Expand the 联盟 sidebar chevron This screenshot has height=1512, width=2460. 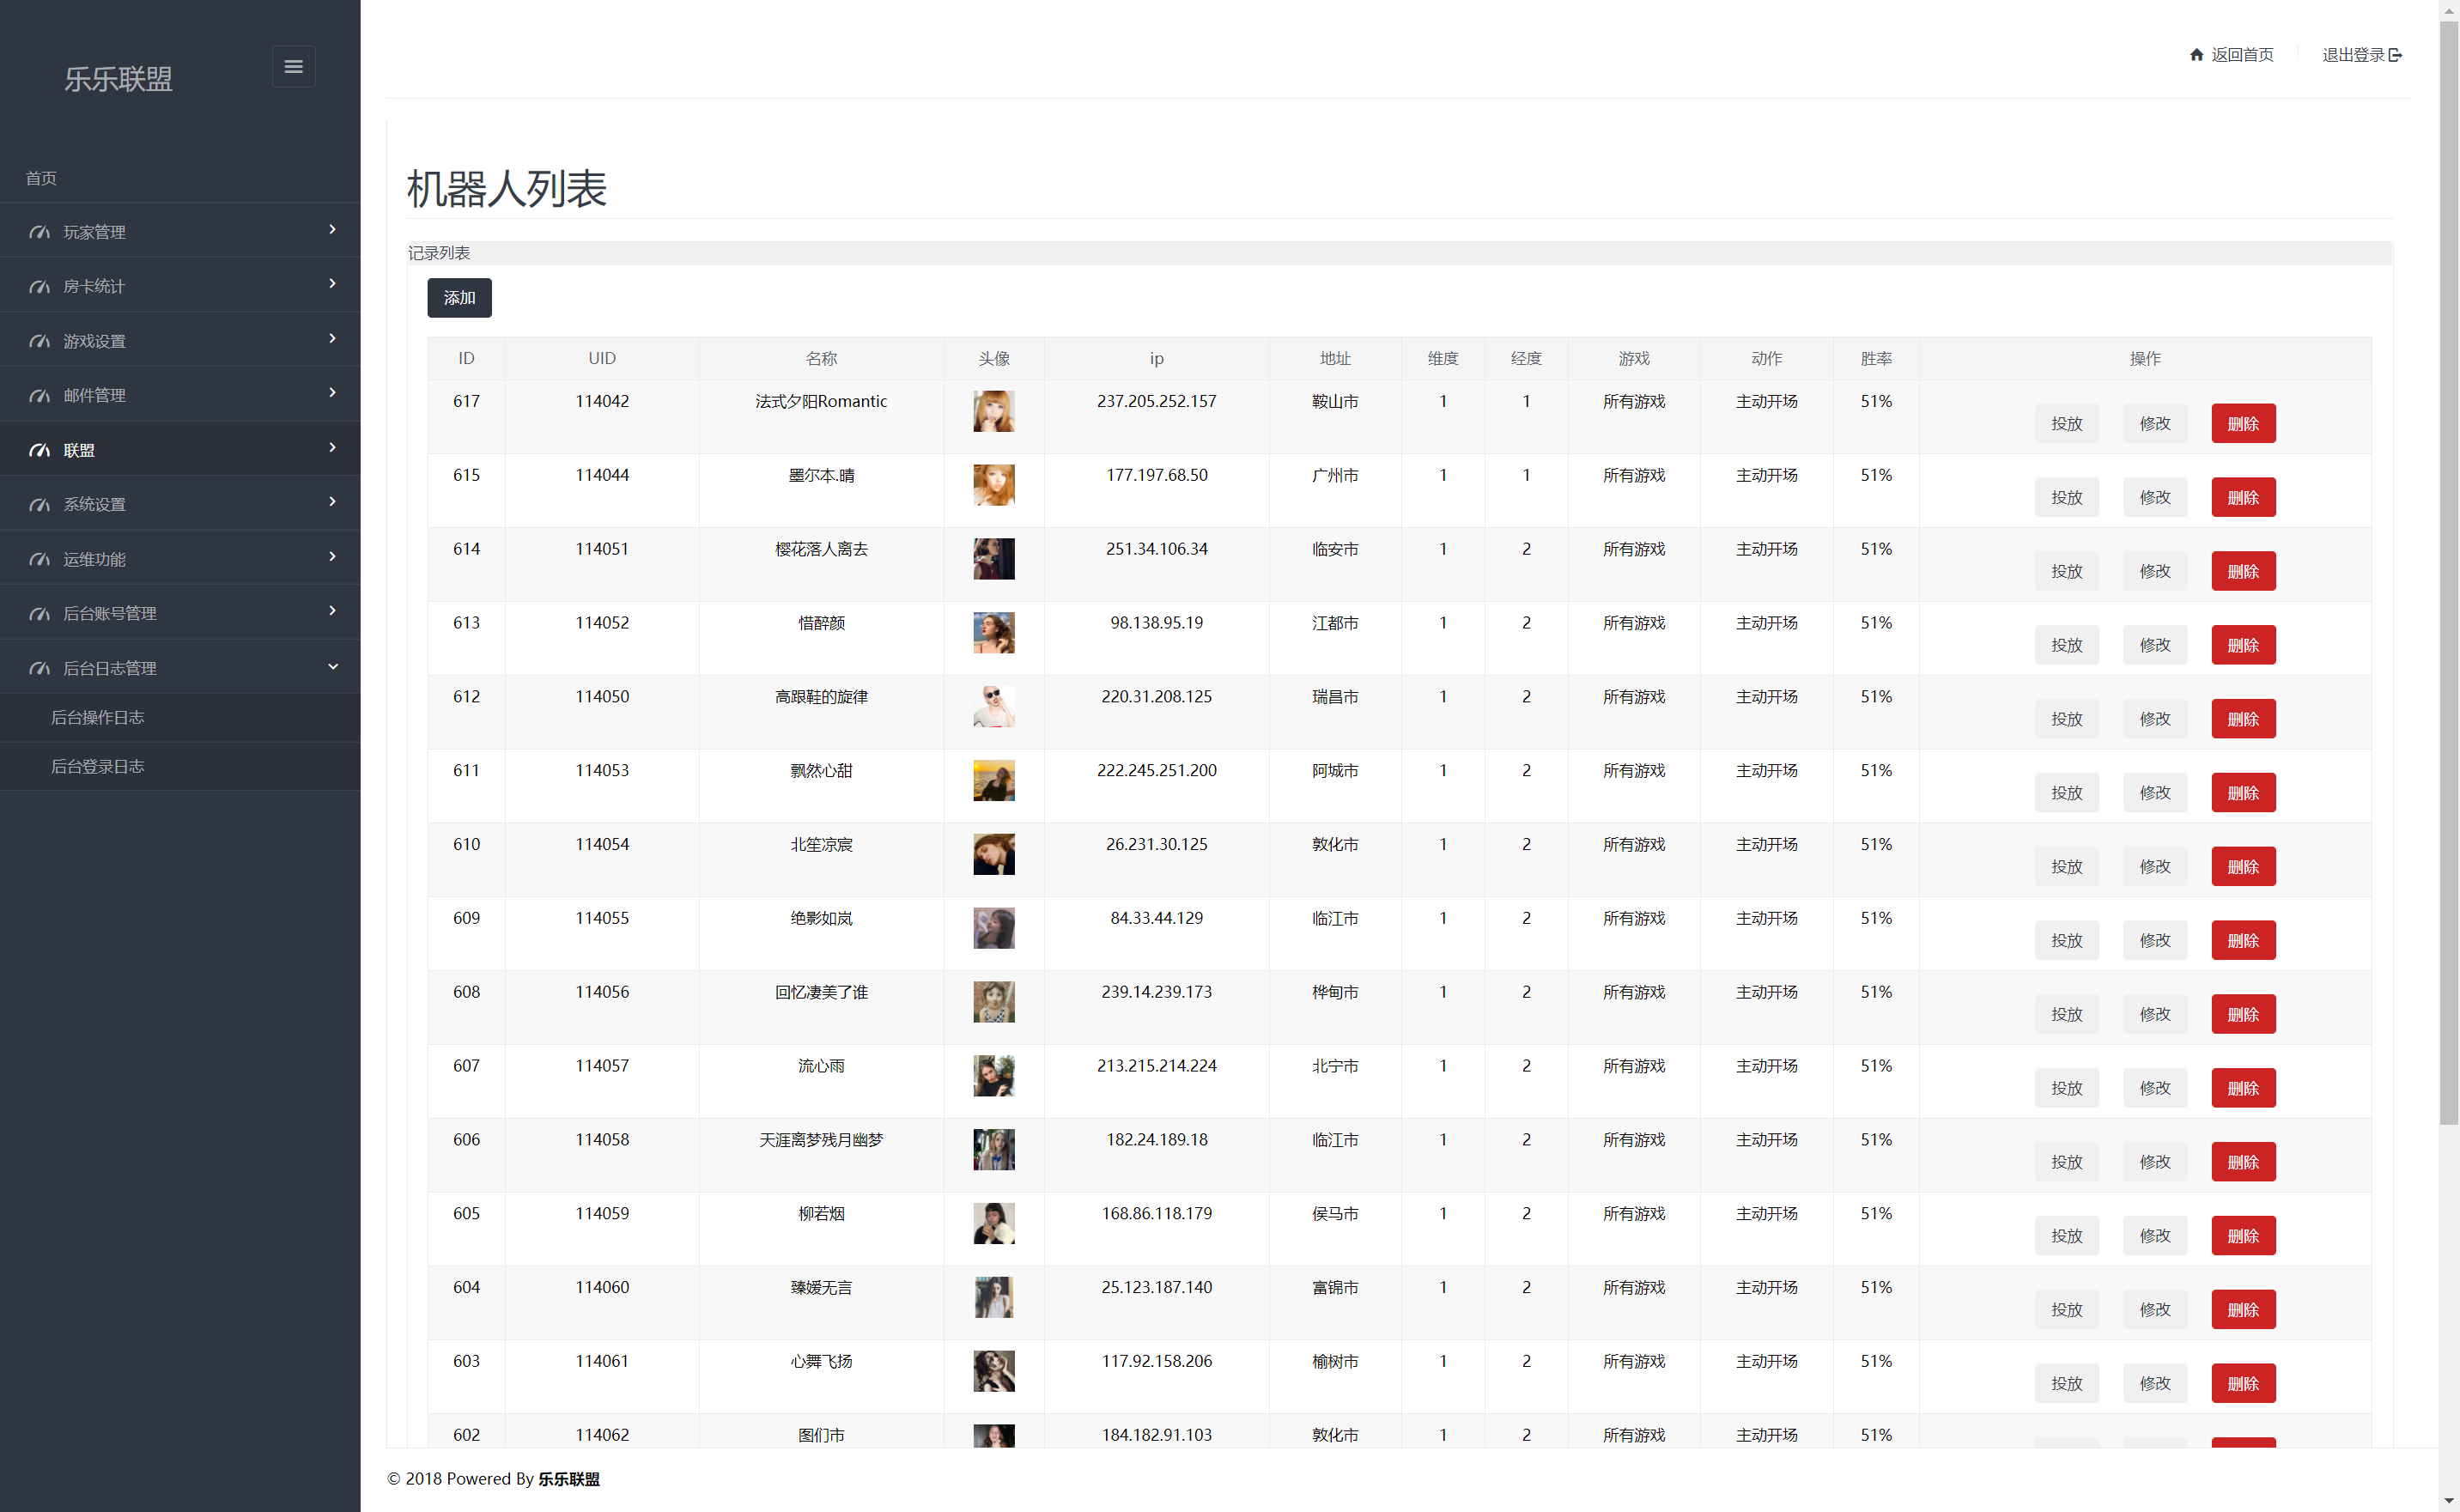332,447
